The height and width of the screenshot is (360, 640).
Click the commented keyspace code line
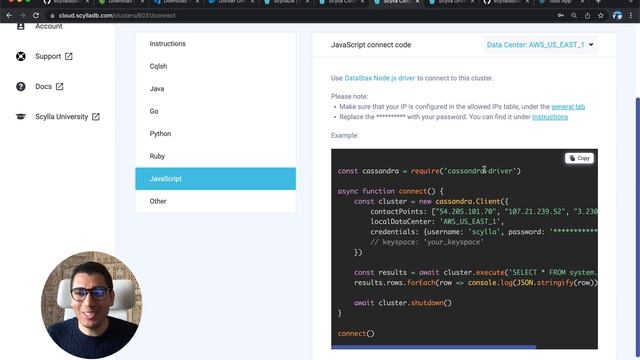427,242
